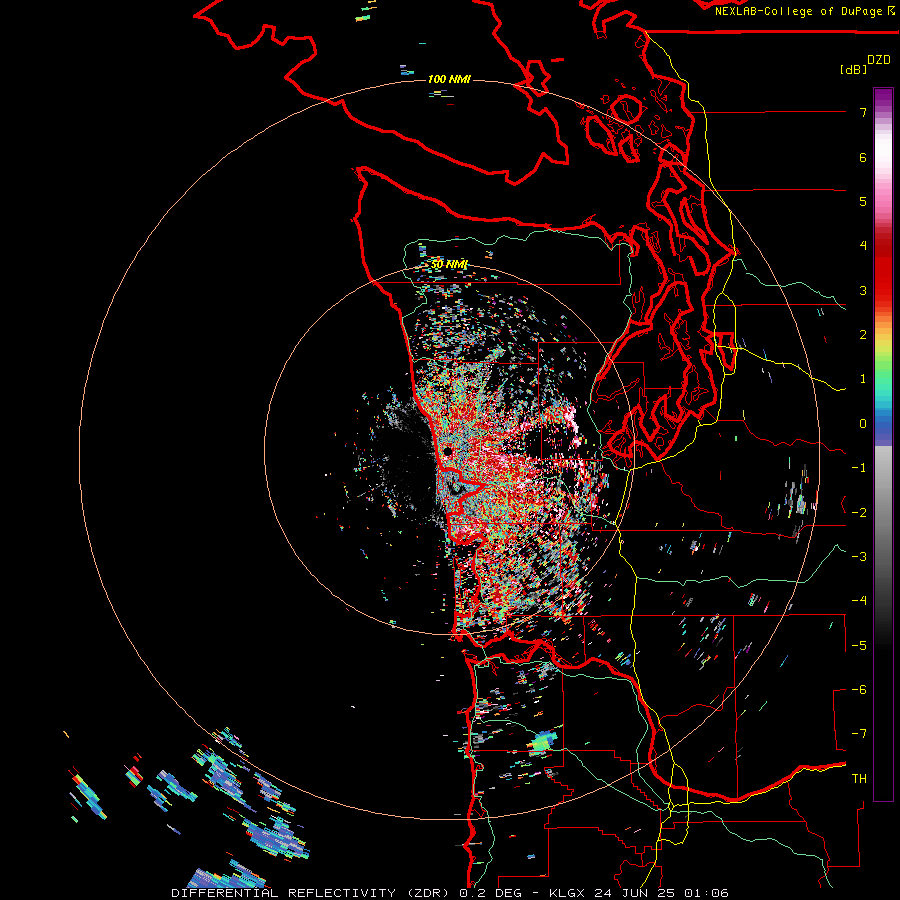Click the DIFFERENTIAL REFLECTIVITY (ZDR) caption text
The image size is (900, 900).
coord(312,893)
